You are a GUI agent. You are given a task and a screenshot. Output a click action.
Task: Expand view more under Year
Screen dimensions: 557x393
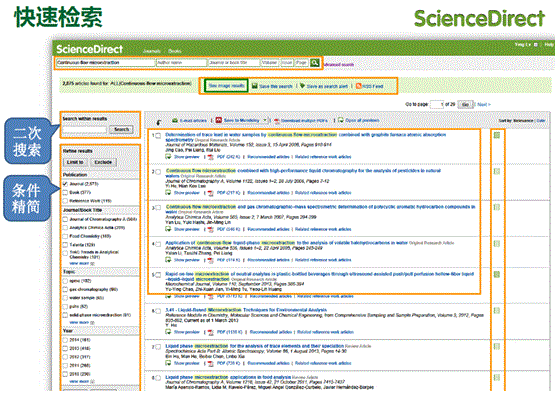(x=82, y=382)
